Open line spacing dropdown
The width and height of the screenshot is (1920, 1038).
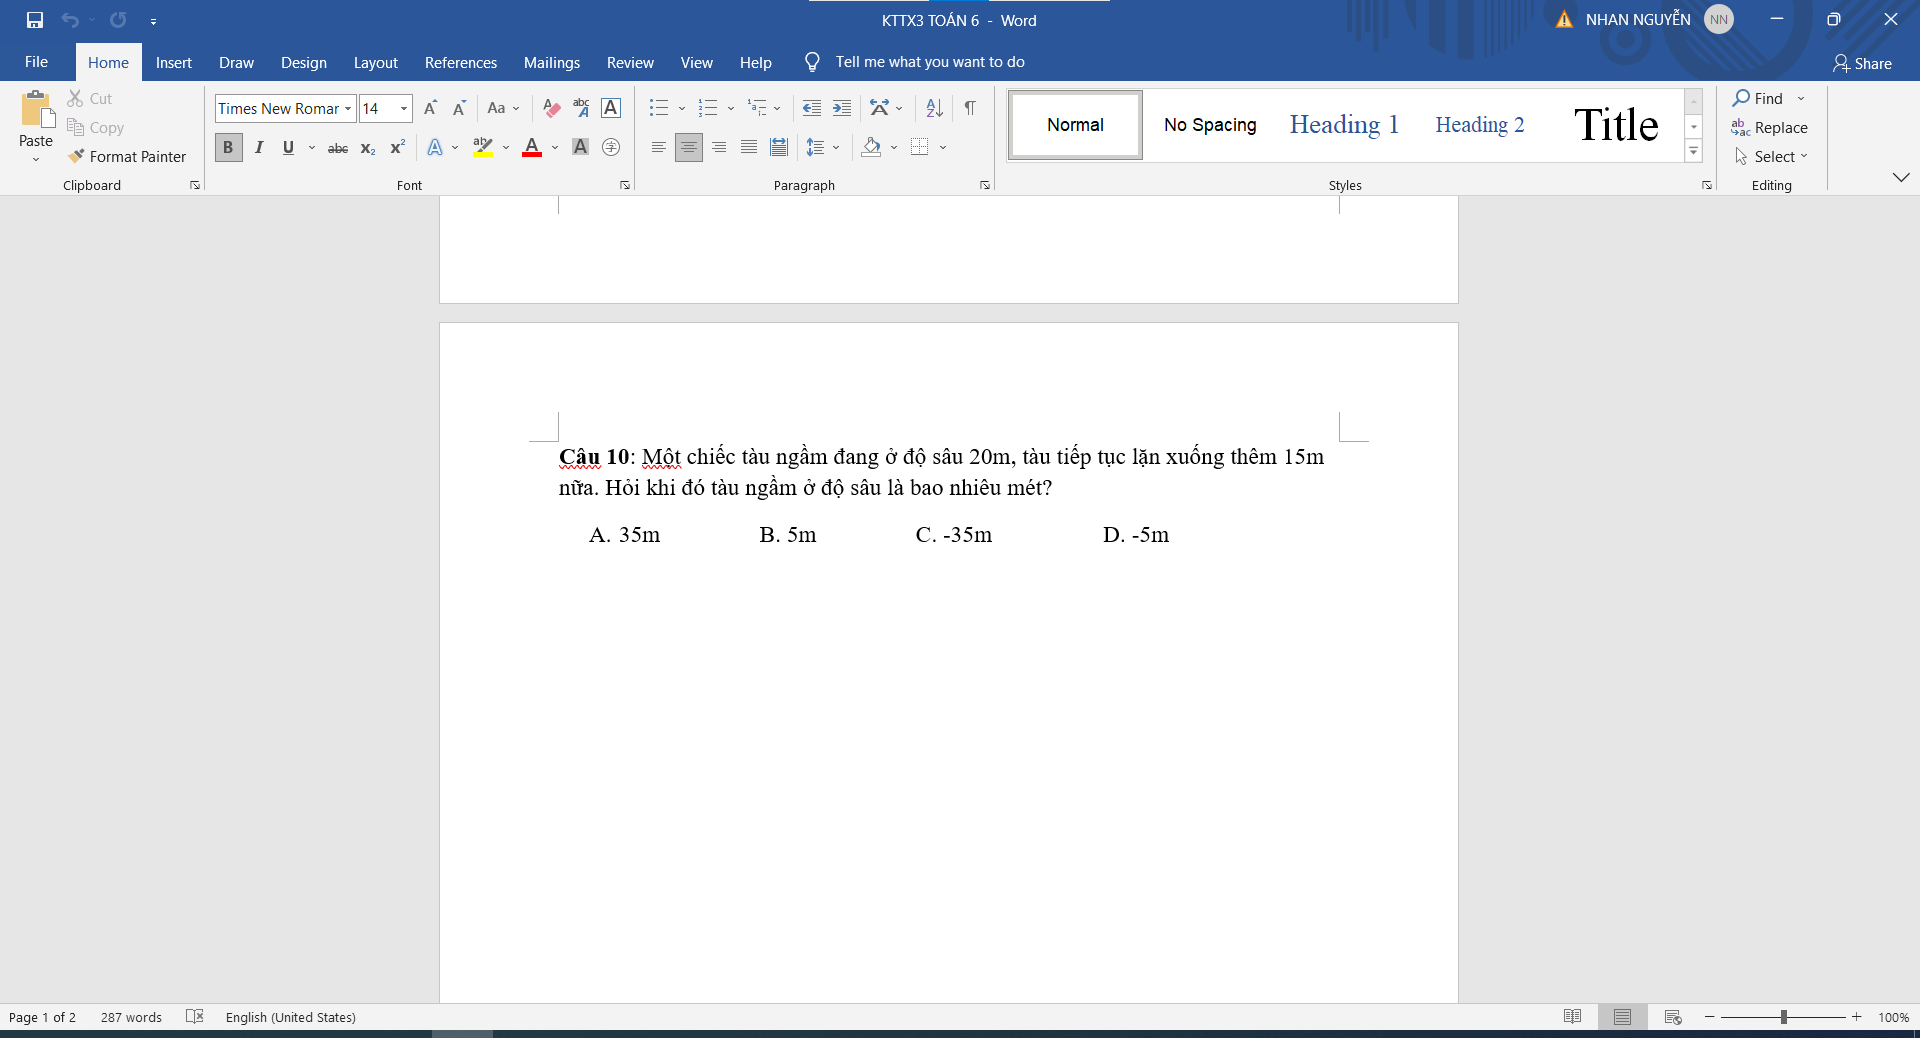836,147
